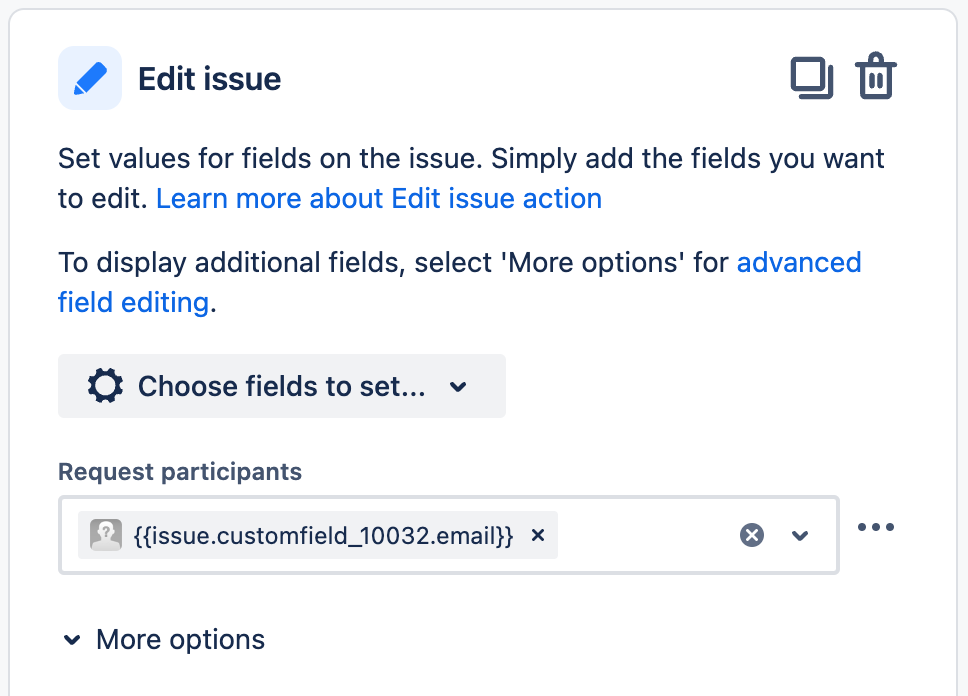Open the Choose fields to set menu
This screenshot has width=968, height=696.
tap(281, 386)
